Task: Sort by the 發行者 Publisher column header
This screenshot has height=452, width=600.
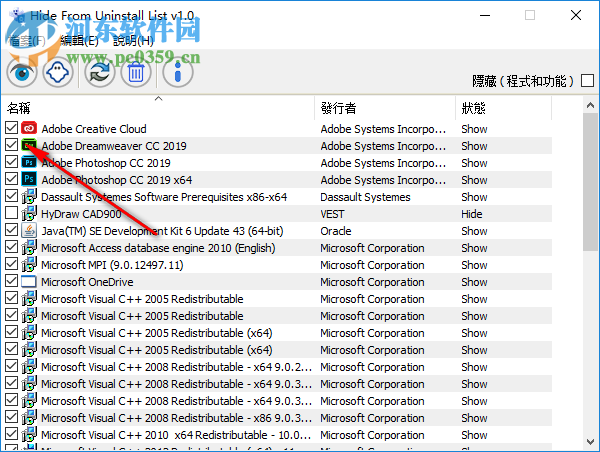Action: 385,108
